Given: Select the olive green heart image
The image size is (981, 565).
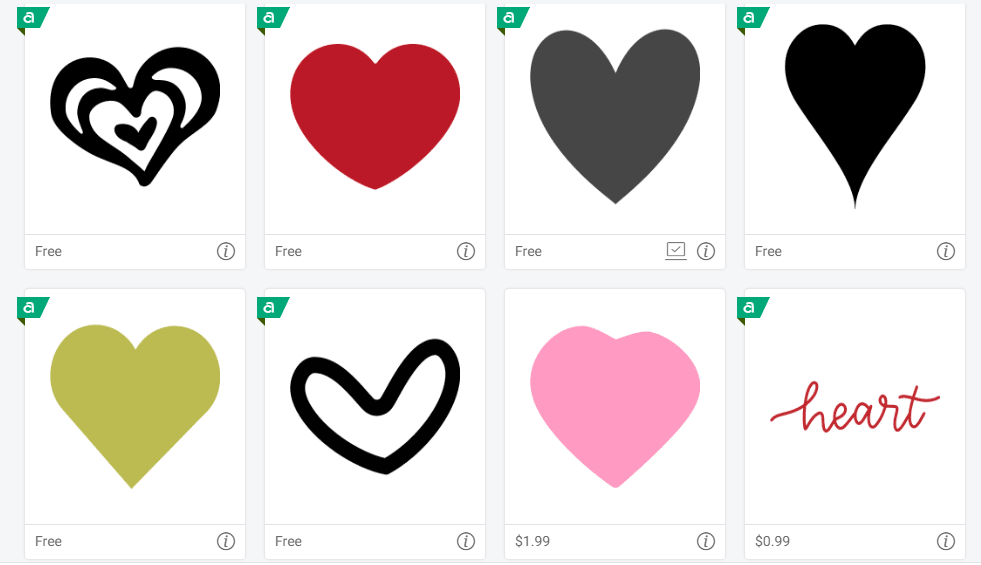Looking at the screenshot, I should (135, 406).
